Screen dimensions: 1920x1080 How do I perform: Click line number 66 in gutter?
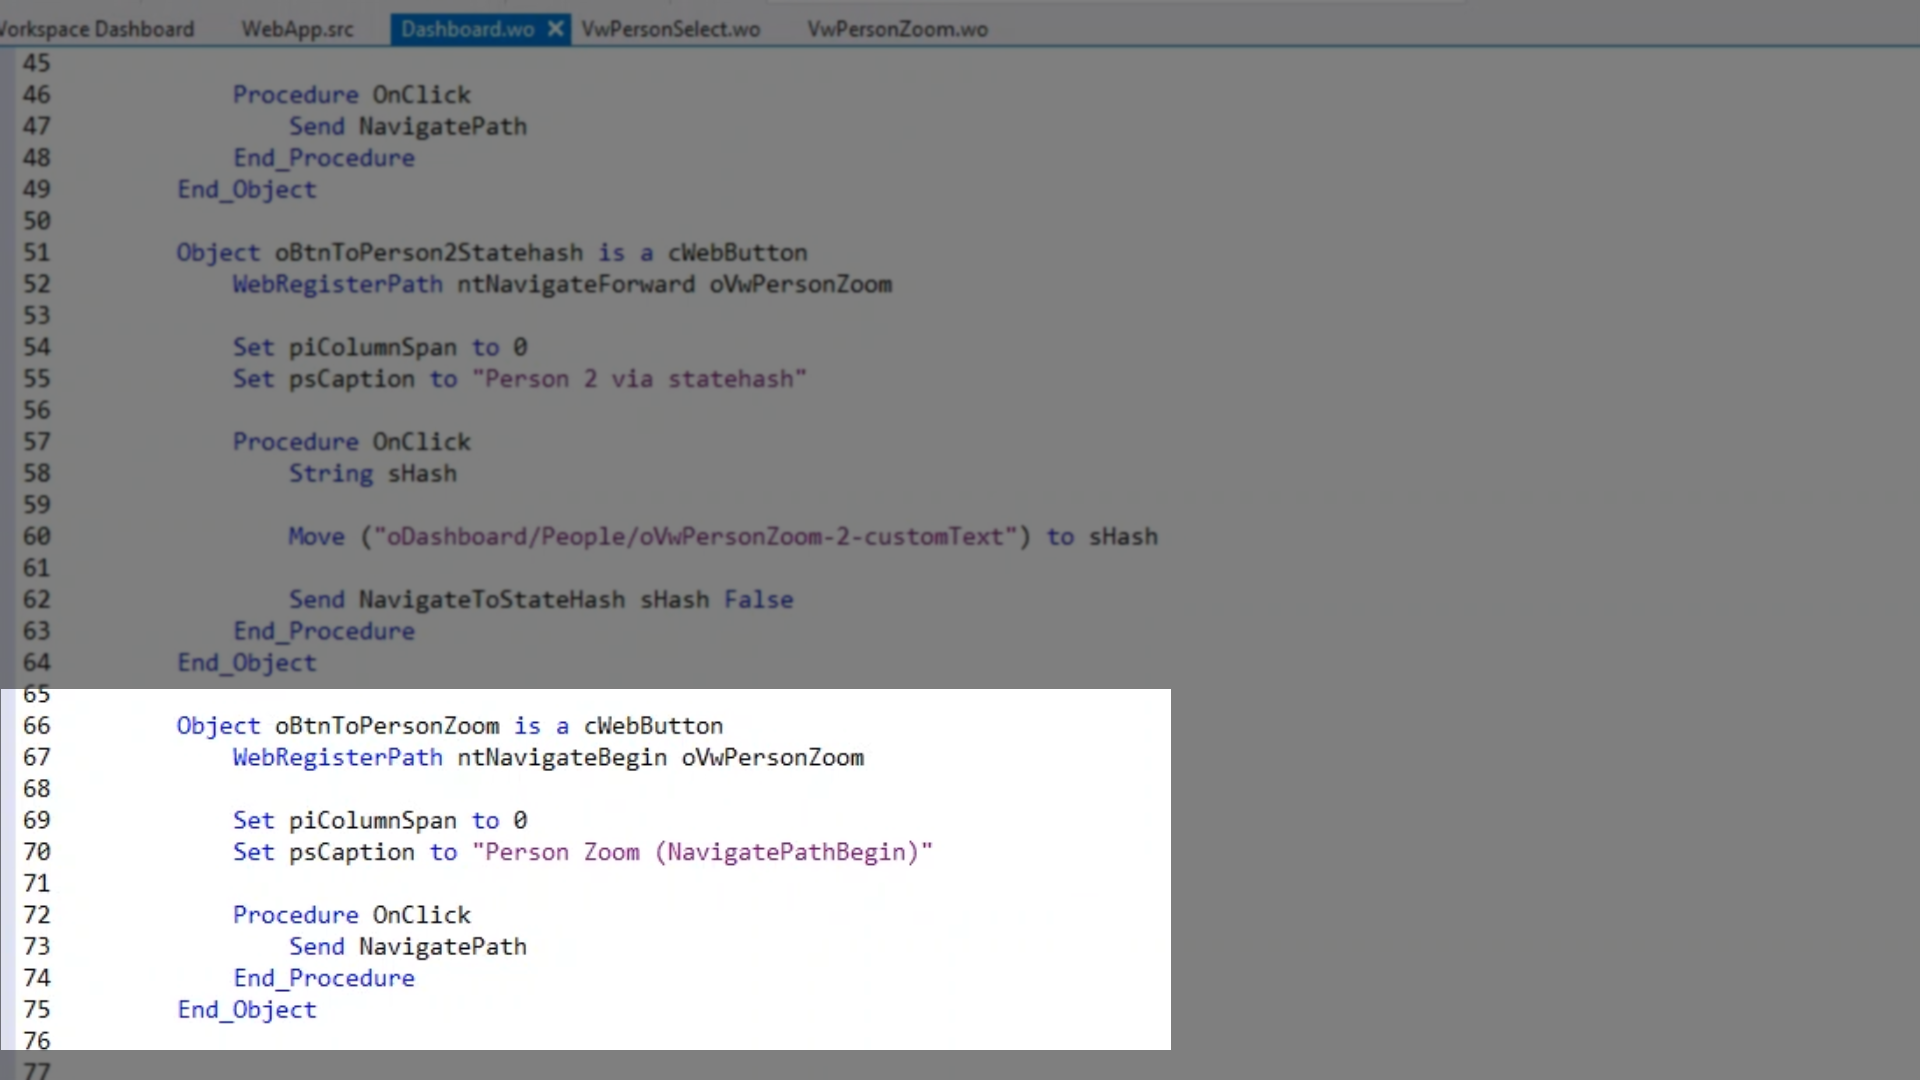pos(37,726)
